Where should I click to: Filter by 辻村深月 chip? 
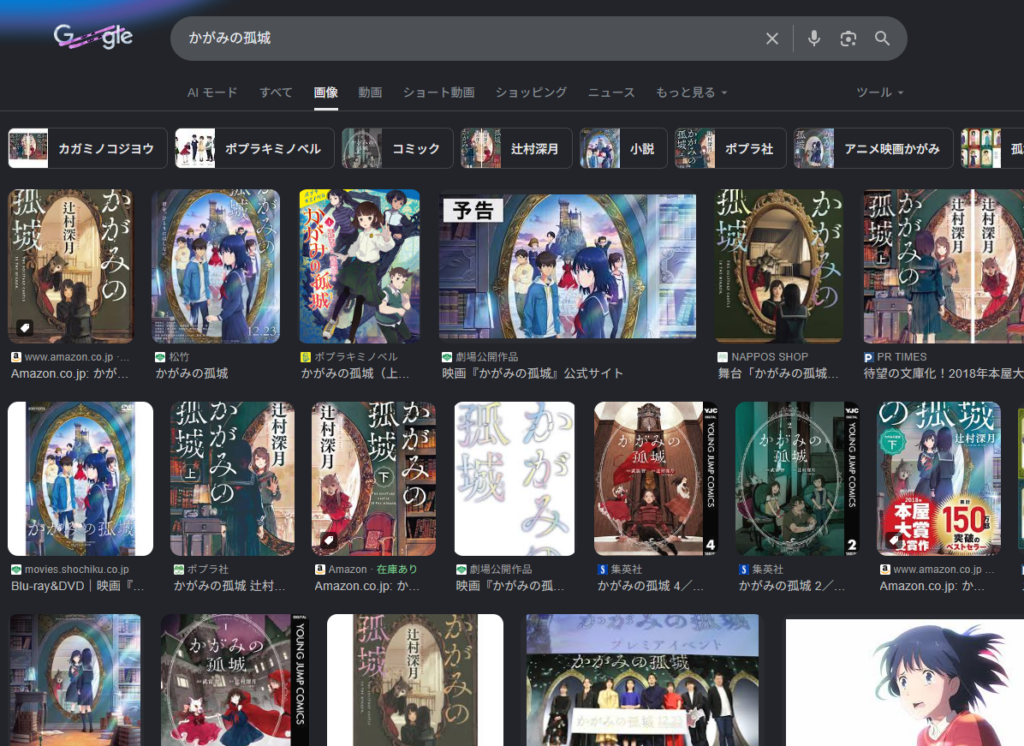[516, 148]
